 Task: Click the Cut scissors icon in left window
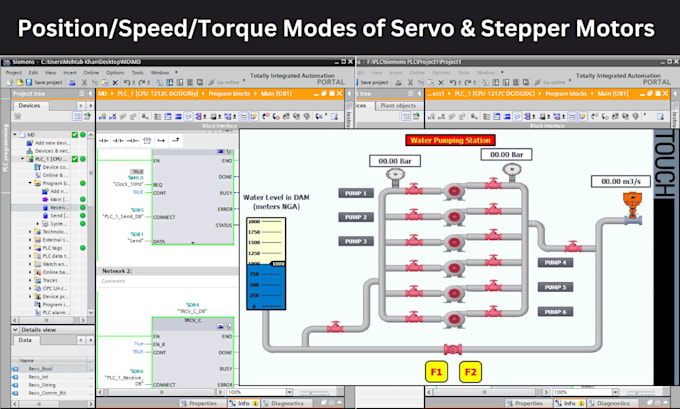85,82
